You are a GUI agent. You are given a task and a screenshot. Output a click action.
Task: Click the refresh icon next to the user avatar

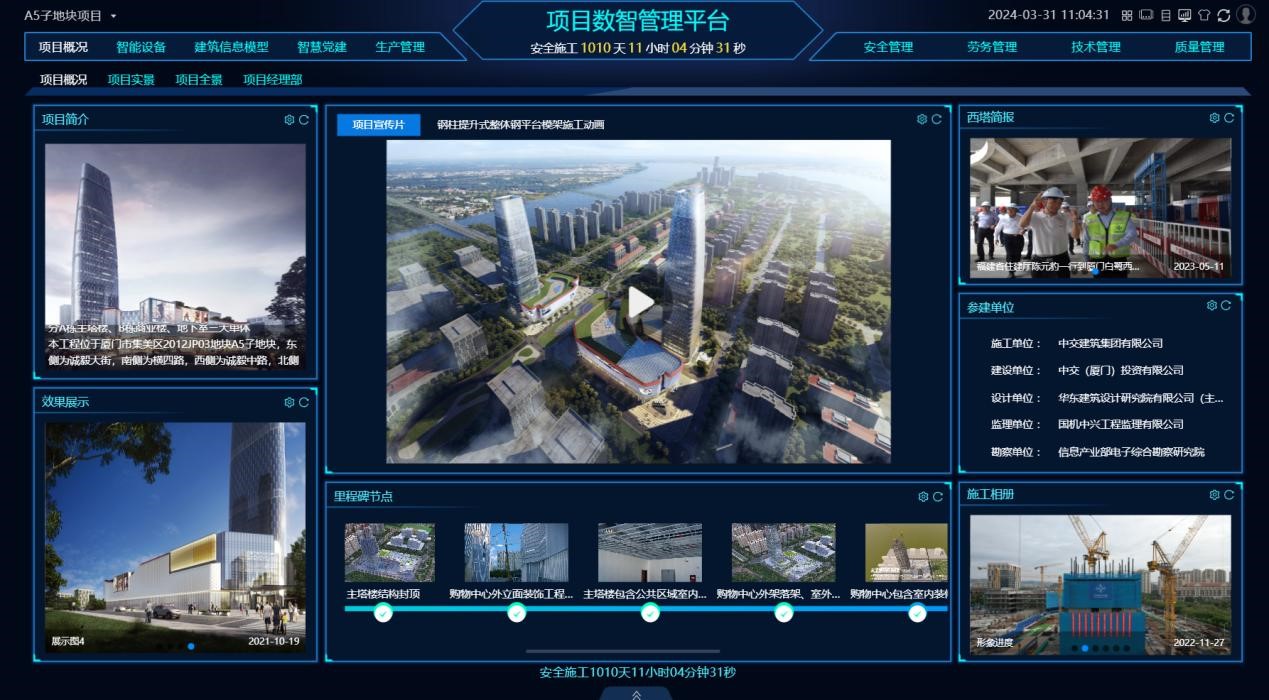[1224, 15]
